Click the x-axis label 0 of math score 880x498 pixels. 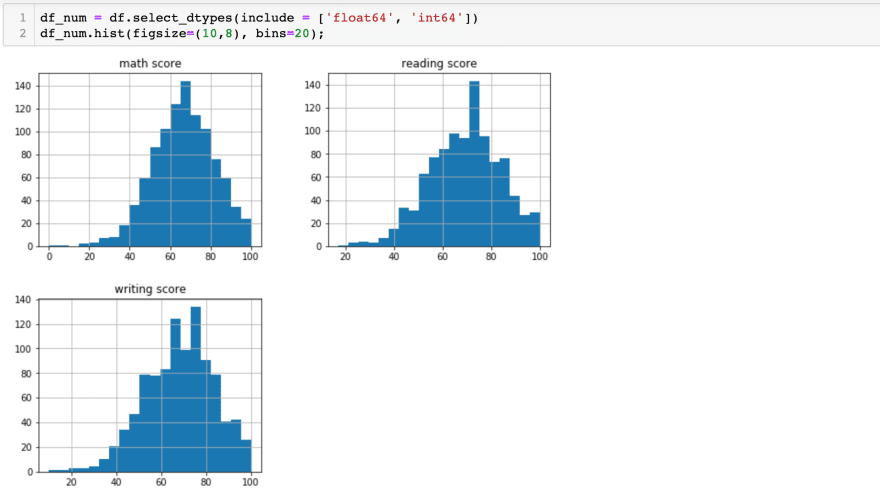point(49,257)
